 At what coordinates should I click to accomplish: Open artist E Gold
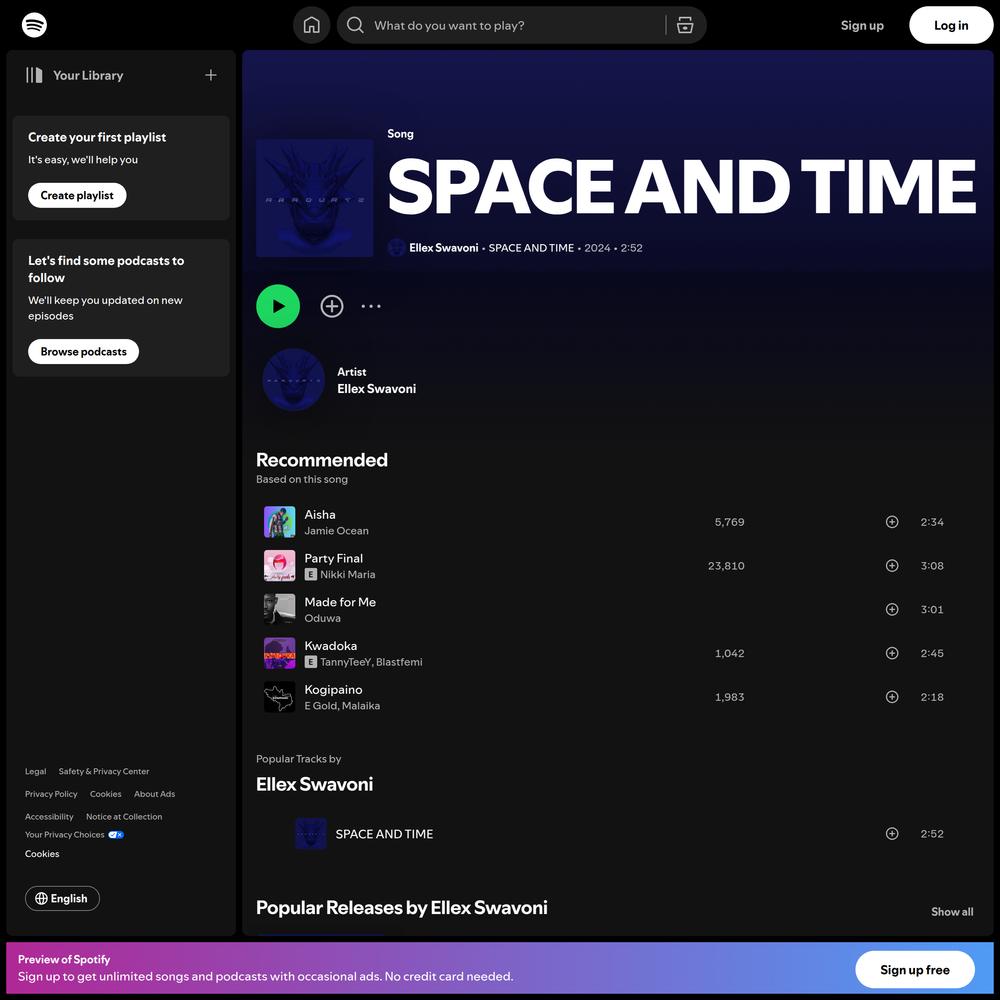click(321, 705)
